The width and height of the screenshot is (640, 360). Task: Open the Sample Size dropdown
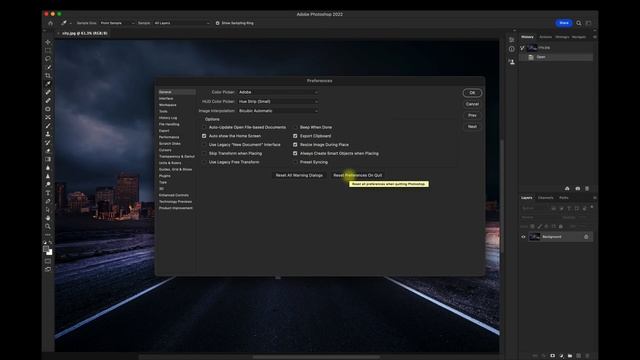tap(117, 23)
